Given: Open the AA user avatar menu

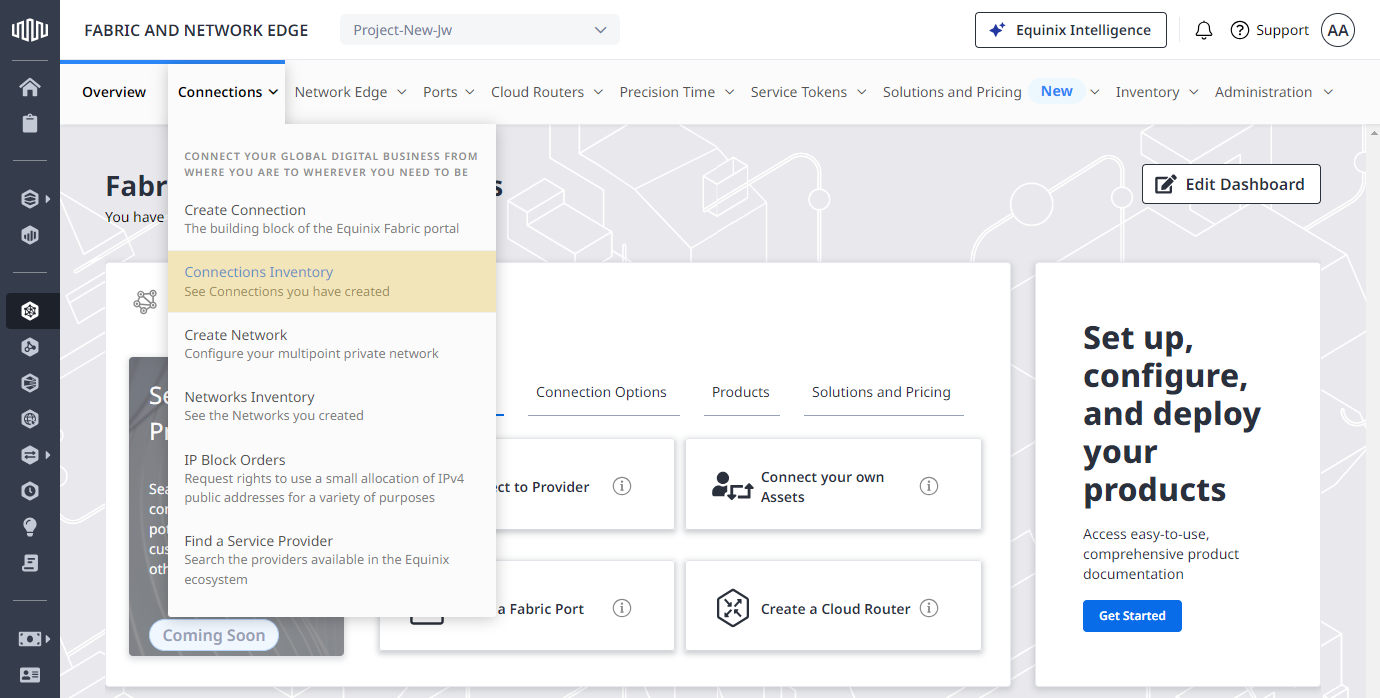Looking at the screenshot, I should pyautogui.click(x=1338, y=30).
